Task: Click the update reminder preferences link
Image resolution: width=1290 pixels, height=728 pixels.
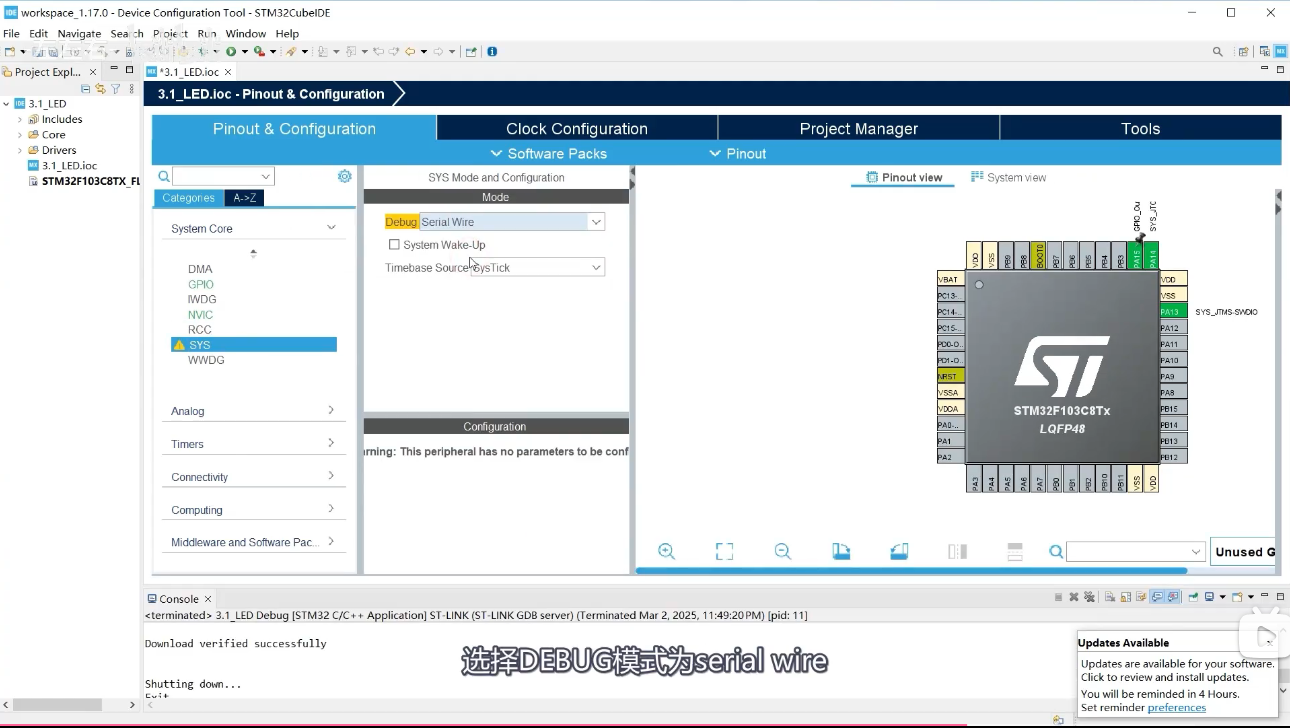Action: point(1176,708)
